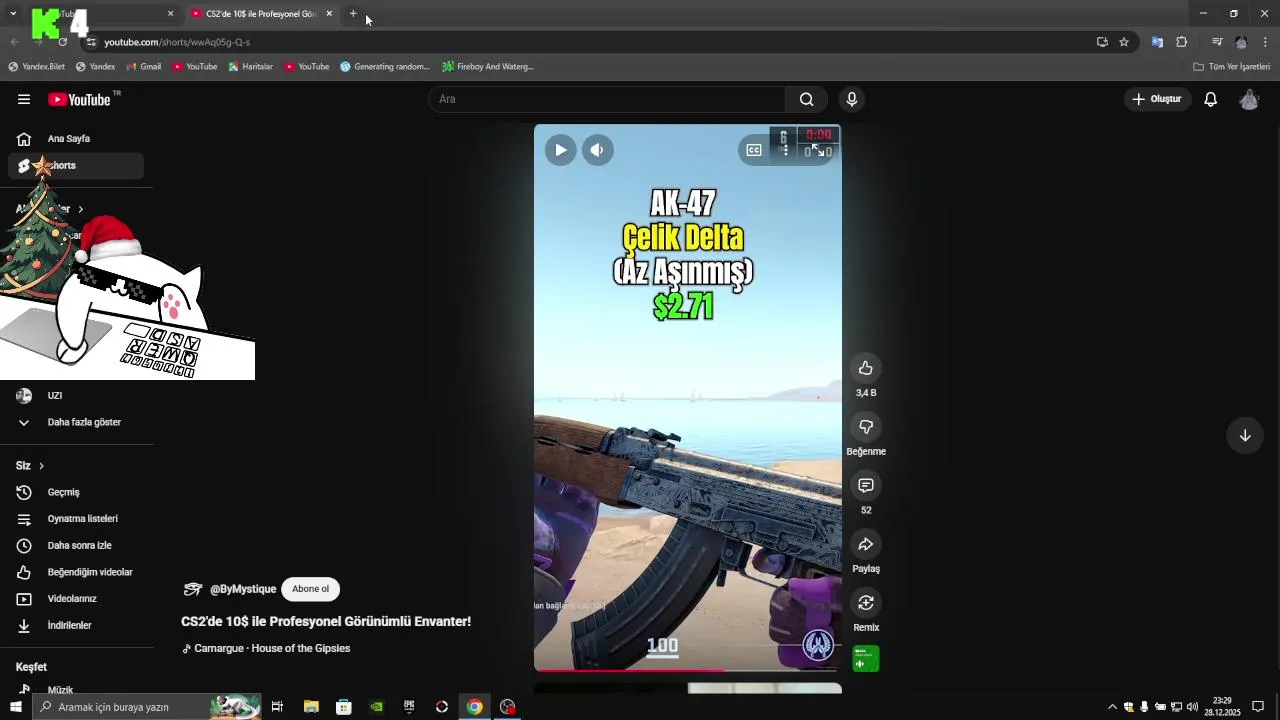This screenshot has width=1280, height=720.
Task: Go to Ana Sayfa in sidebar
Action: click(x=76, y=139)
